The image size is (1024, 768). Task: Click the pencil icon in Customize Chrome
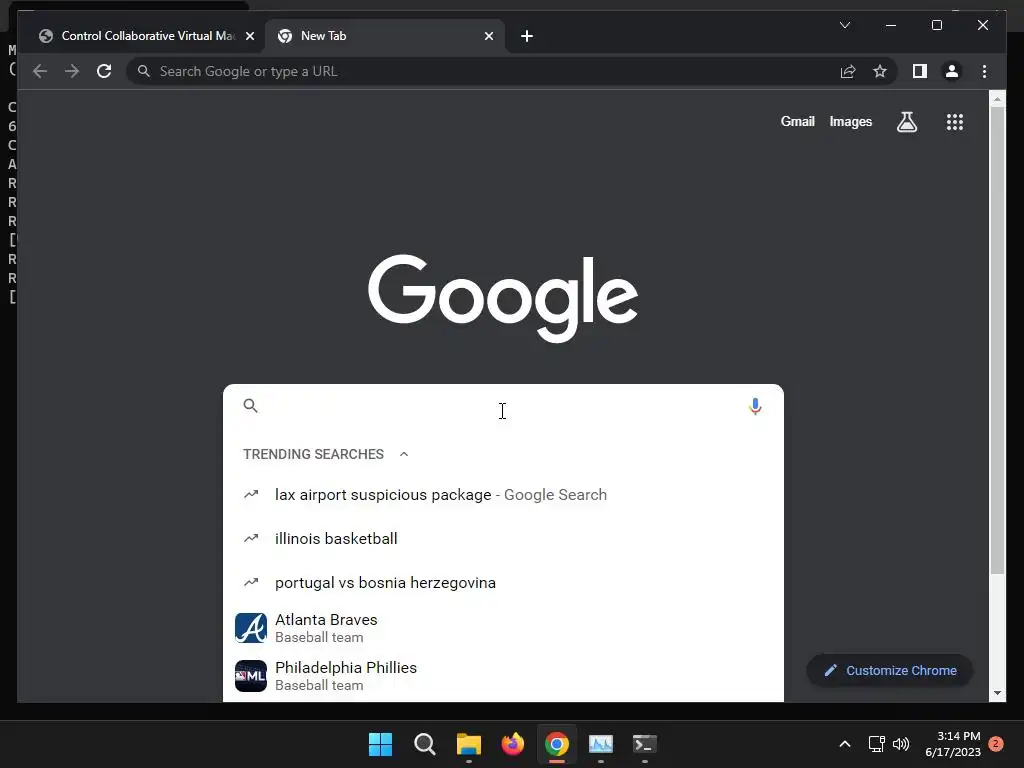(x=831, y=671)
